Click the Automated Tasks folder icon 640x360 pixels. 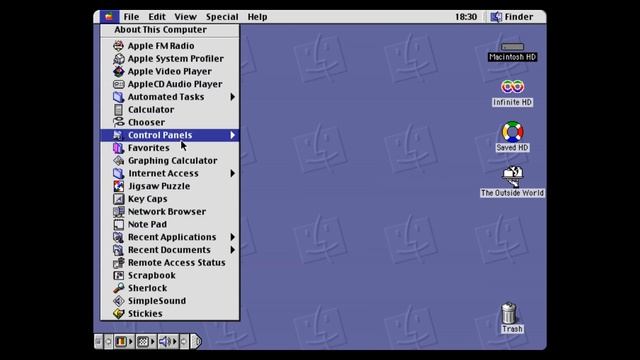coord(118,97)
